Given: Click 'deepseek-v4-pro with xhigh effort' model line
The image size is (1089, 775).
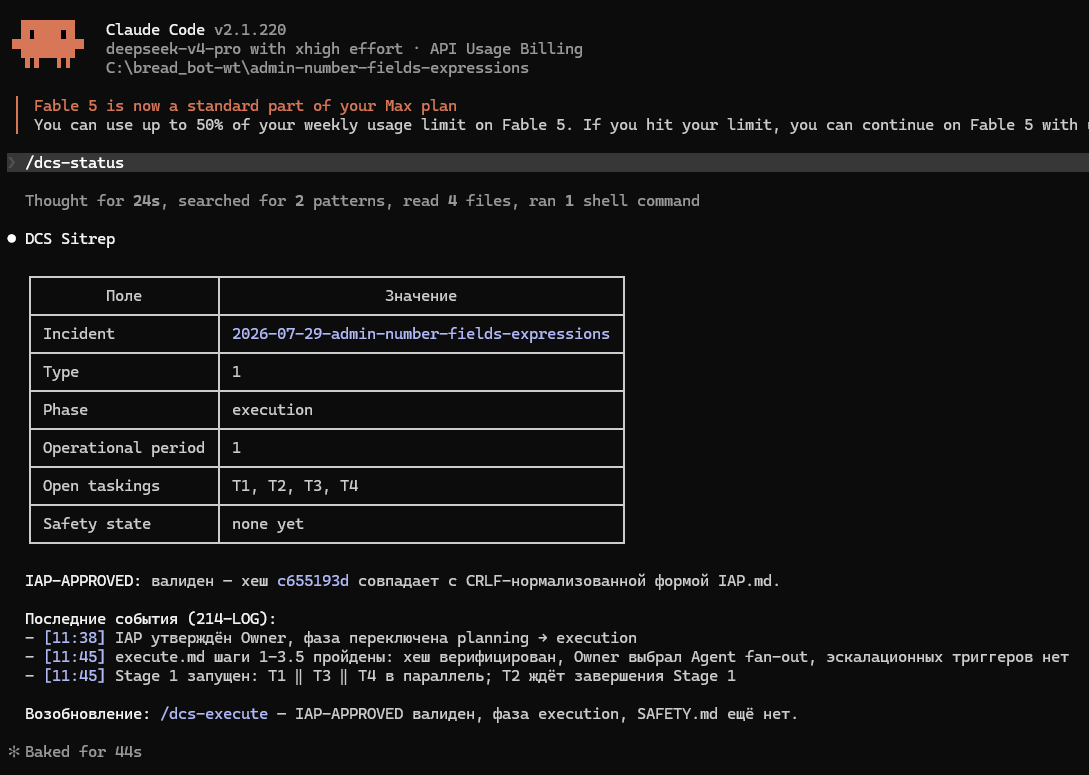Looking at the screenshot, I should pyautogui.click(x=254, y=49).
